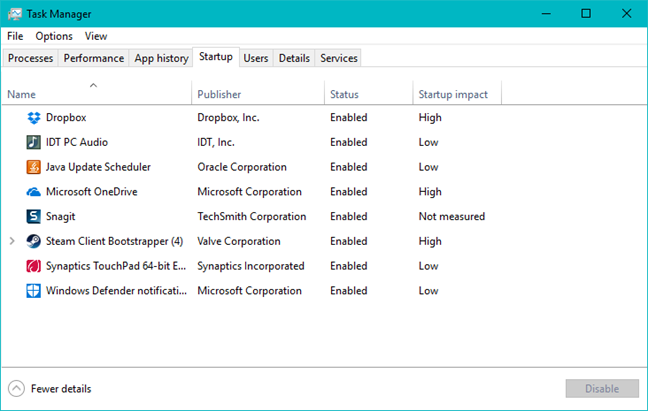
Task: Maximize the Task Manager window
Action: point(586,14)
